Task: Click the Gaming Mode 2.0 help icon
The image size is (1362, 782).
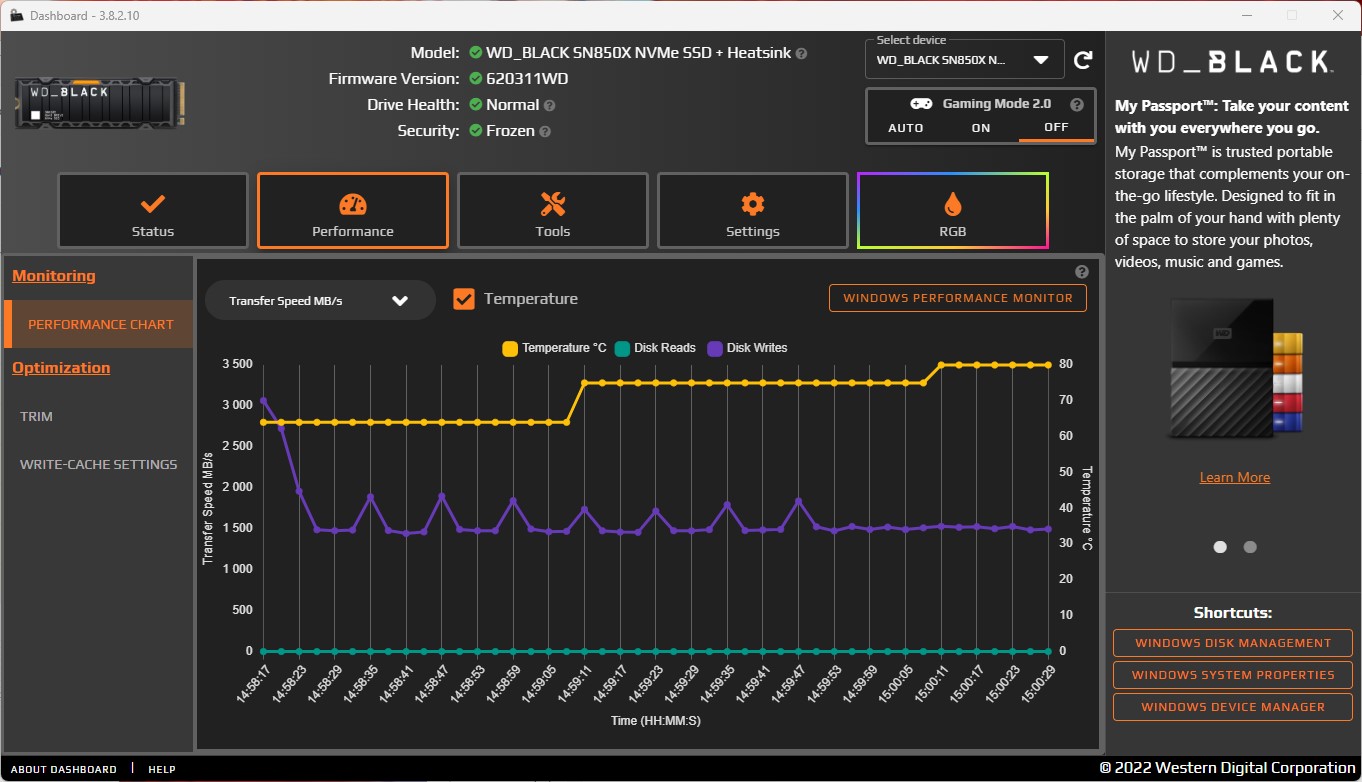Action: 1076,104
